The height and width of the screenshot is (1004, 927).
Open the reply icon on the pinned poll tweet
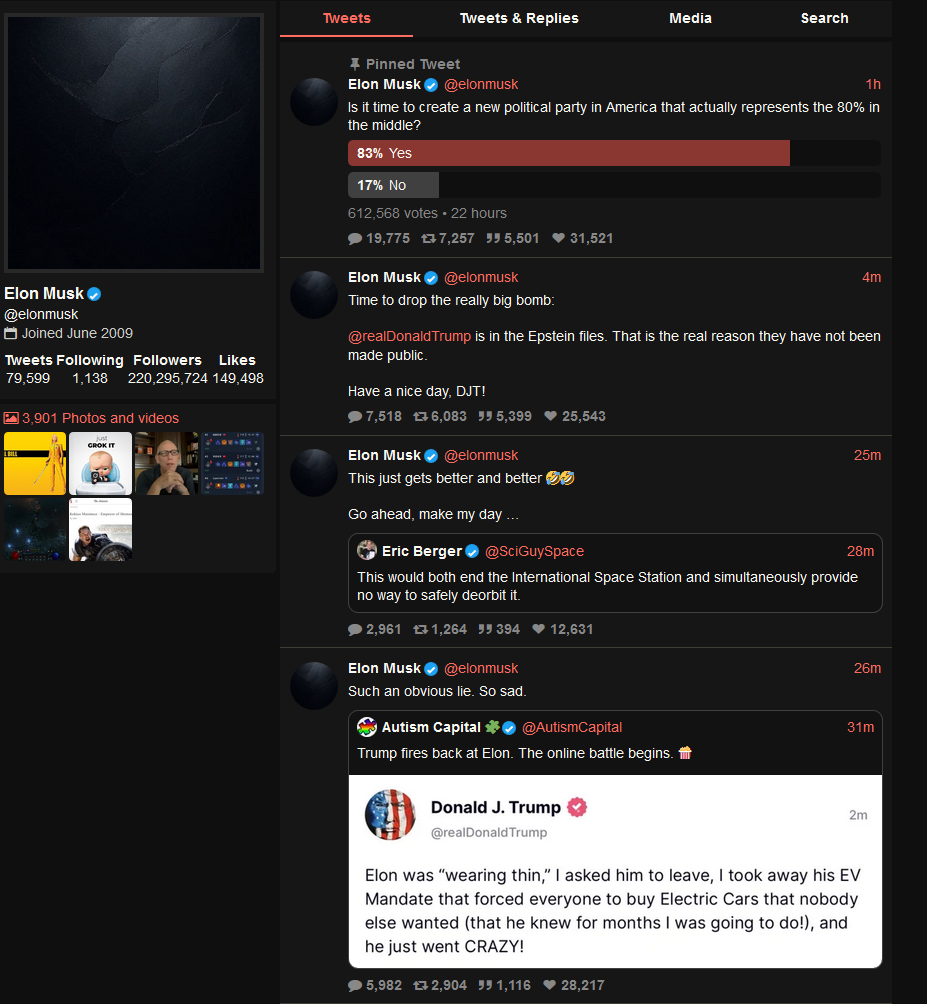355,238
